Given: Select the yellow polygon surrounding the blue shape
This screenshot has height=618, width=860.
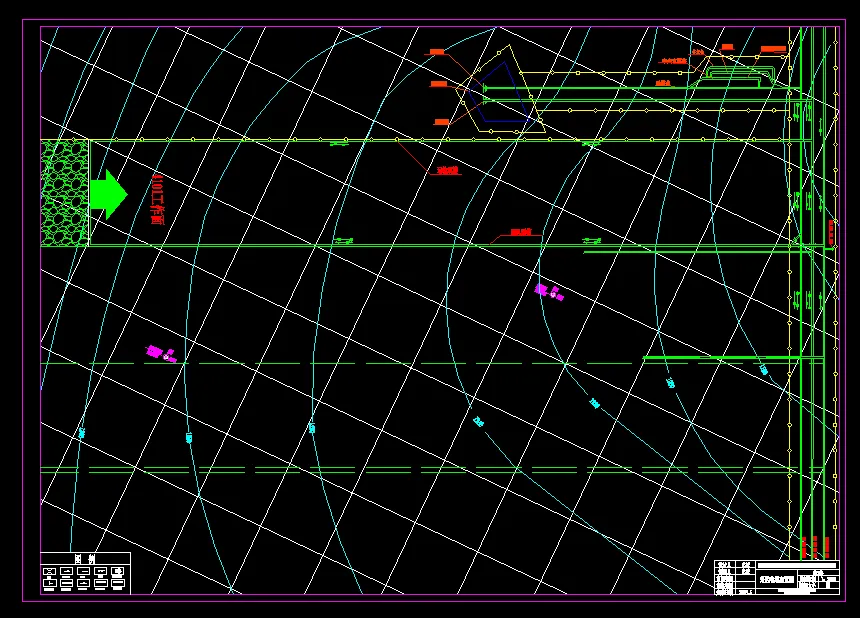Looking at the screenshot, I should tap(500, 90).
